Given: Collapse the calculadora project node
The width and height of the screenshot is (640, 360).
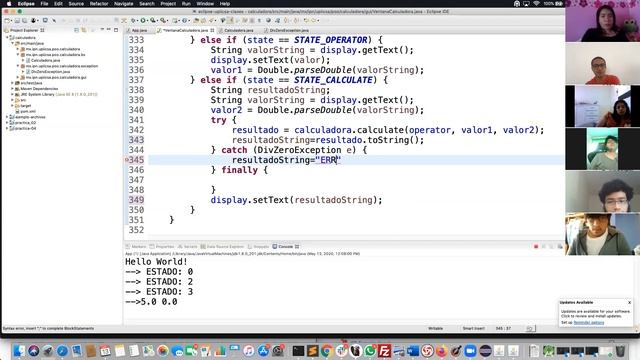Looking at the screenshot, I should click(x=7, y=38).
